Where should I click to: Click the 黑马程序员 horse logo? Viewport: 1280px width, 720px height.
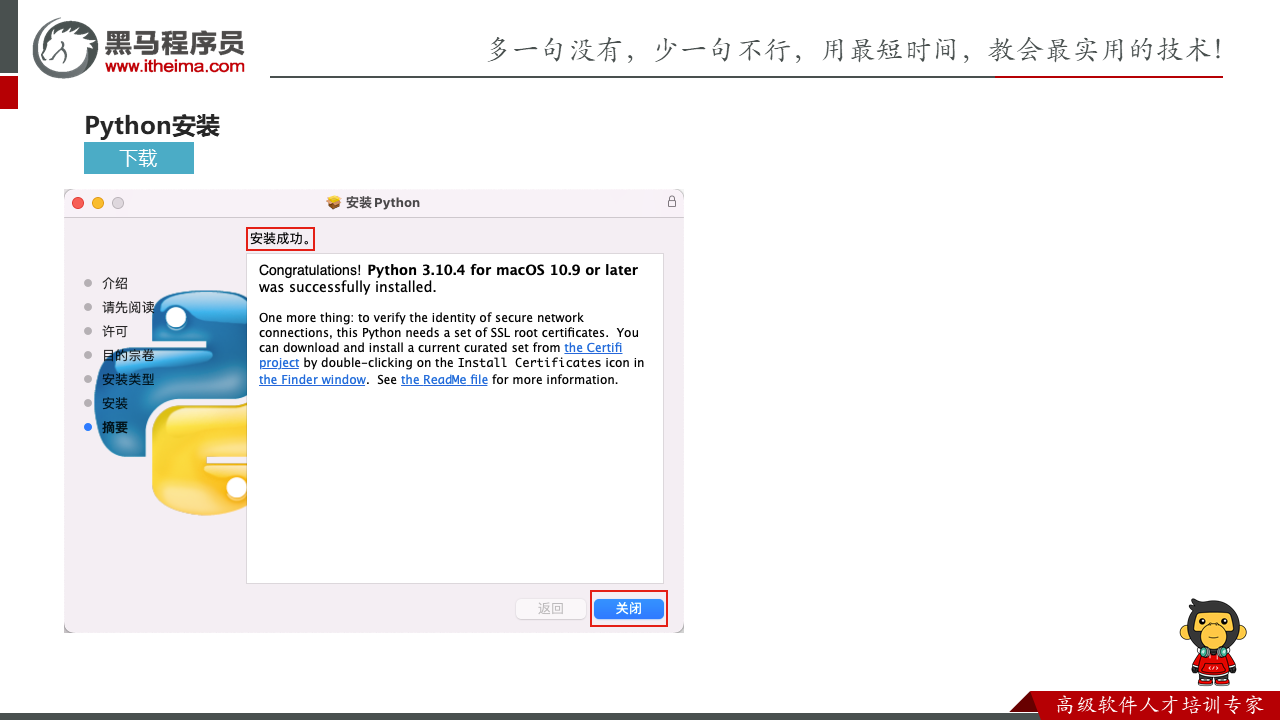click(x=65, y=48)
